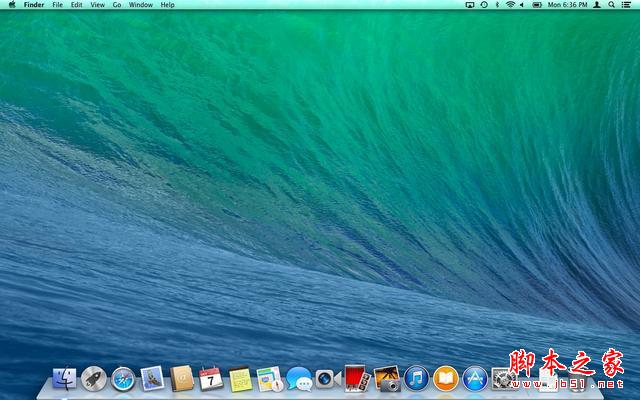Open the App Store from Dock
This screenshot has height=400, width=640.
[475, 378]
